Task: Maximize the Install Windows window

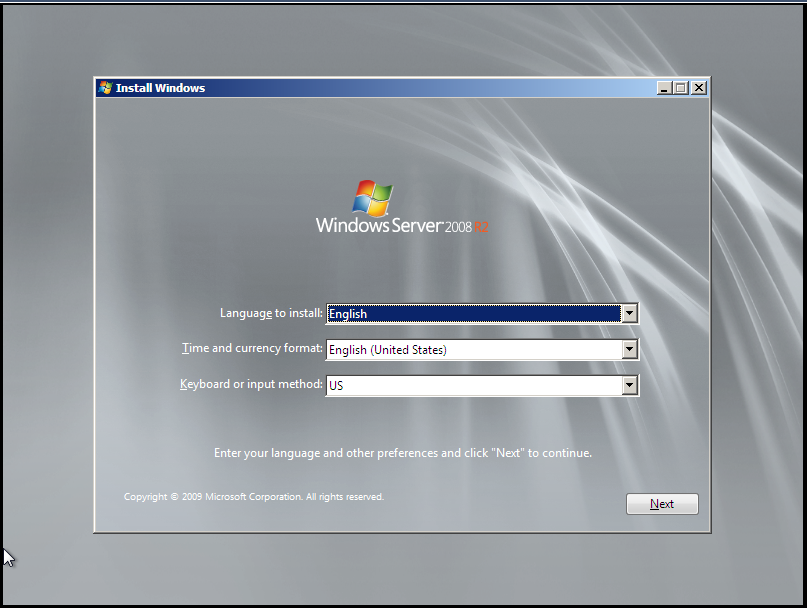Action: pyautogui.click(x=682, y=88)
